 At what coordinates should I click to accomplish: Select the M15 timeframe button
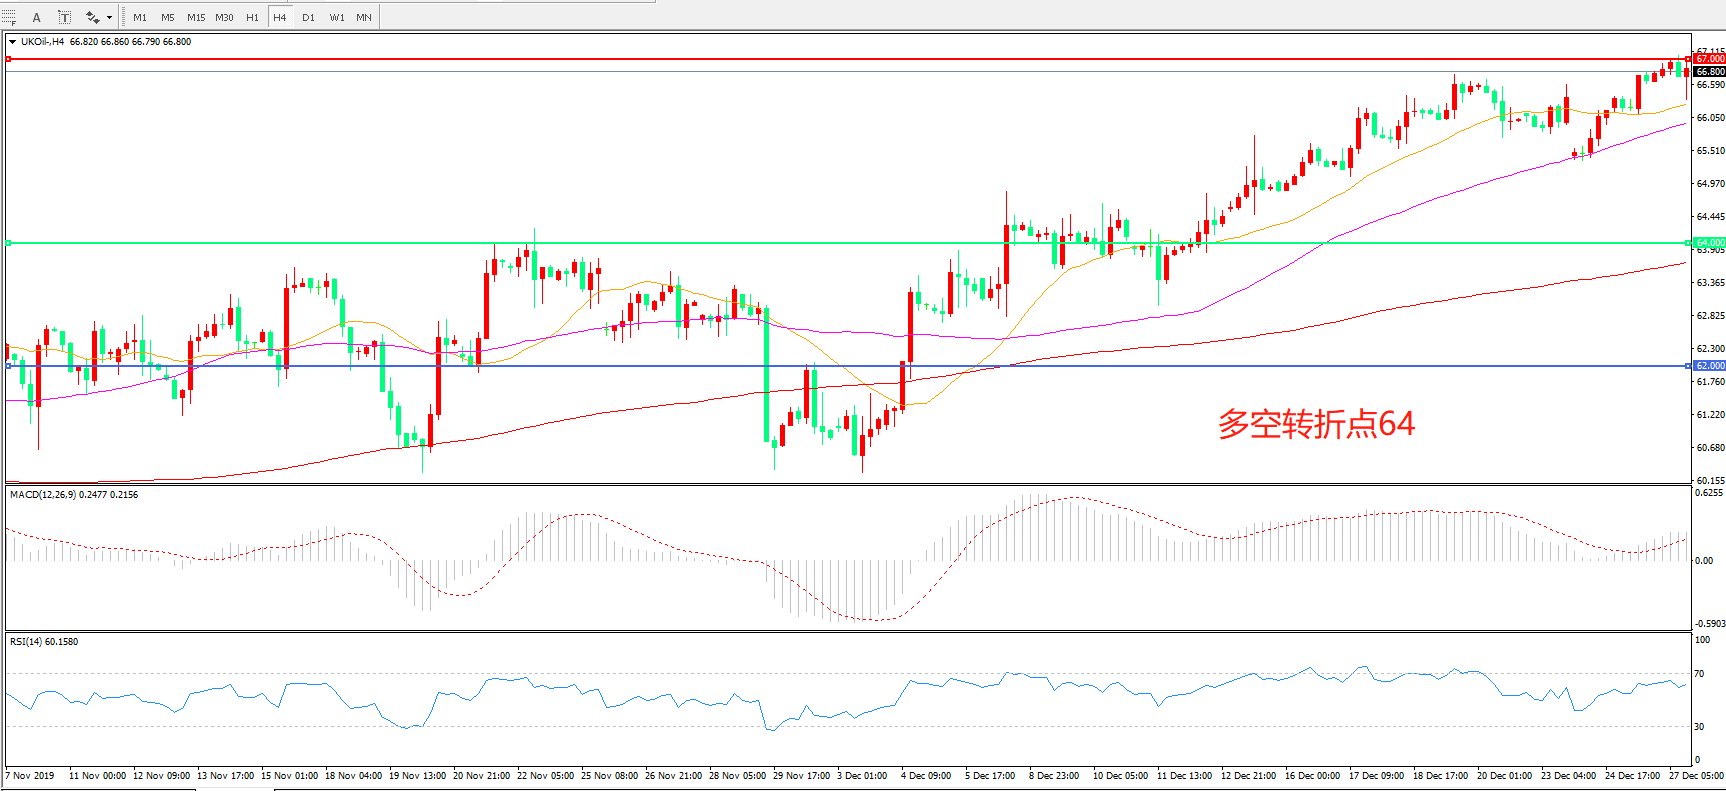(196, 17)
